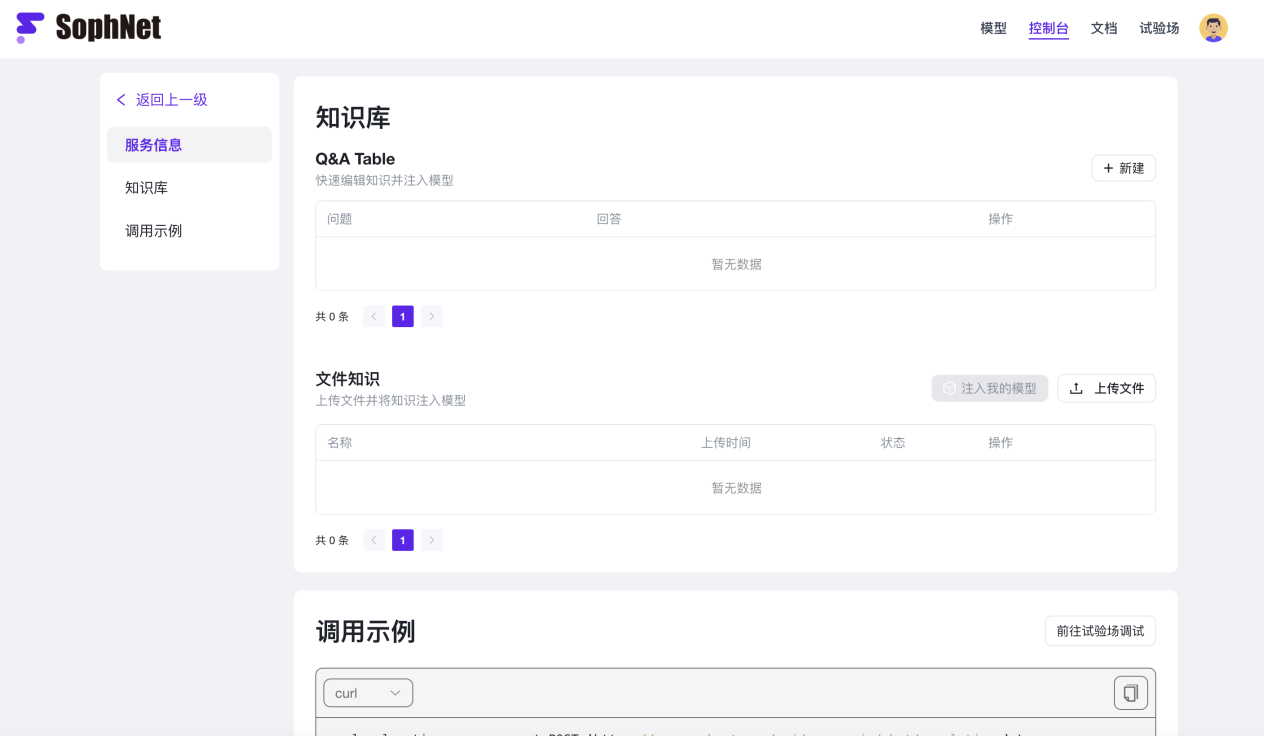The width and height of the screenshot is (1264, 736).
Task: Open the user avatar menu
Action: tap(1213, 28)
